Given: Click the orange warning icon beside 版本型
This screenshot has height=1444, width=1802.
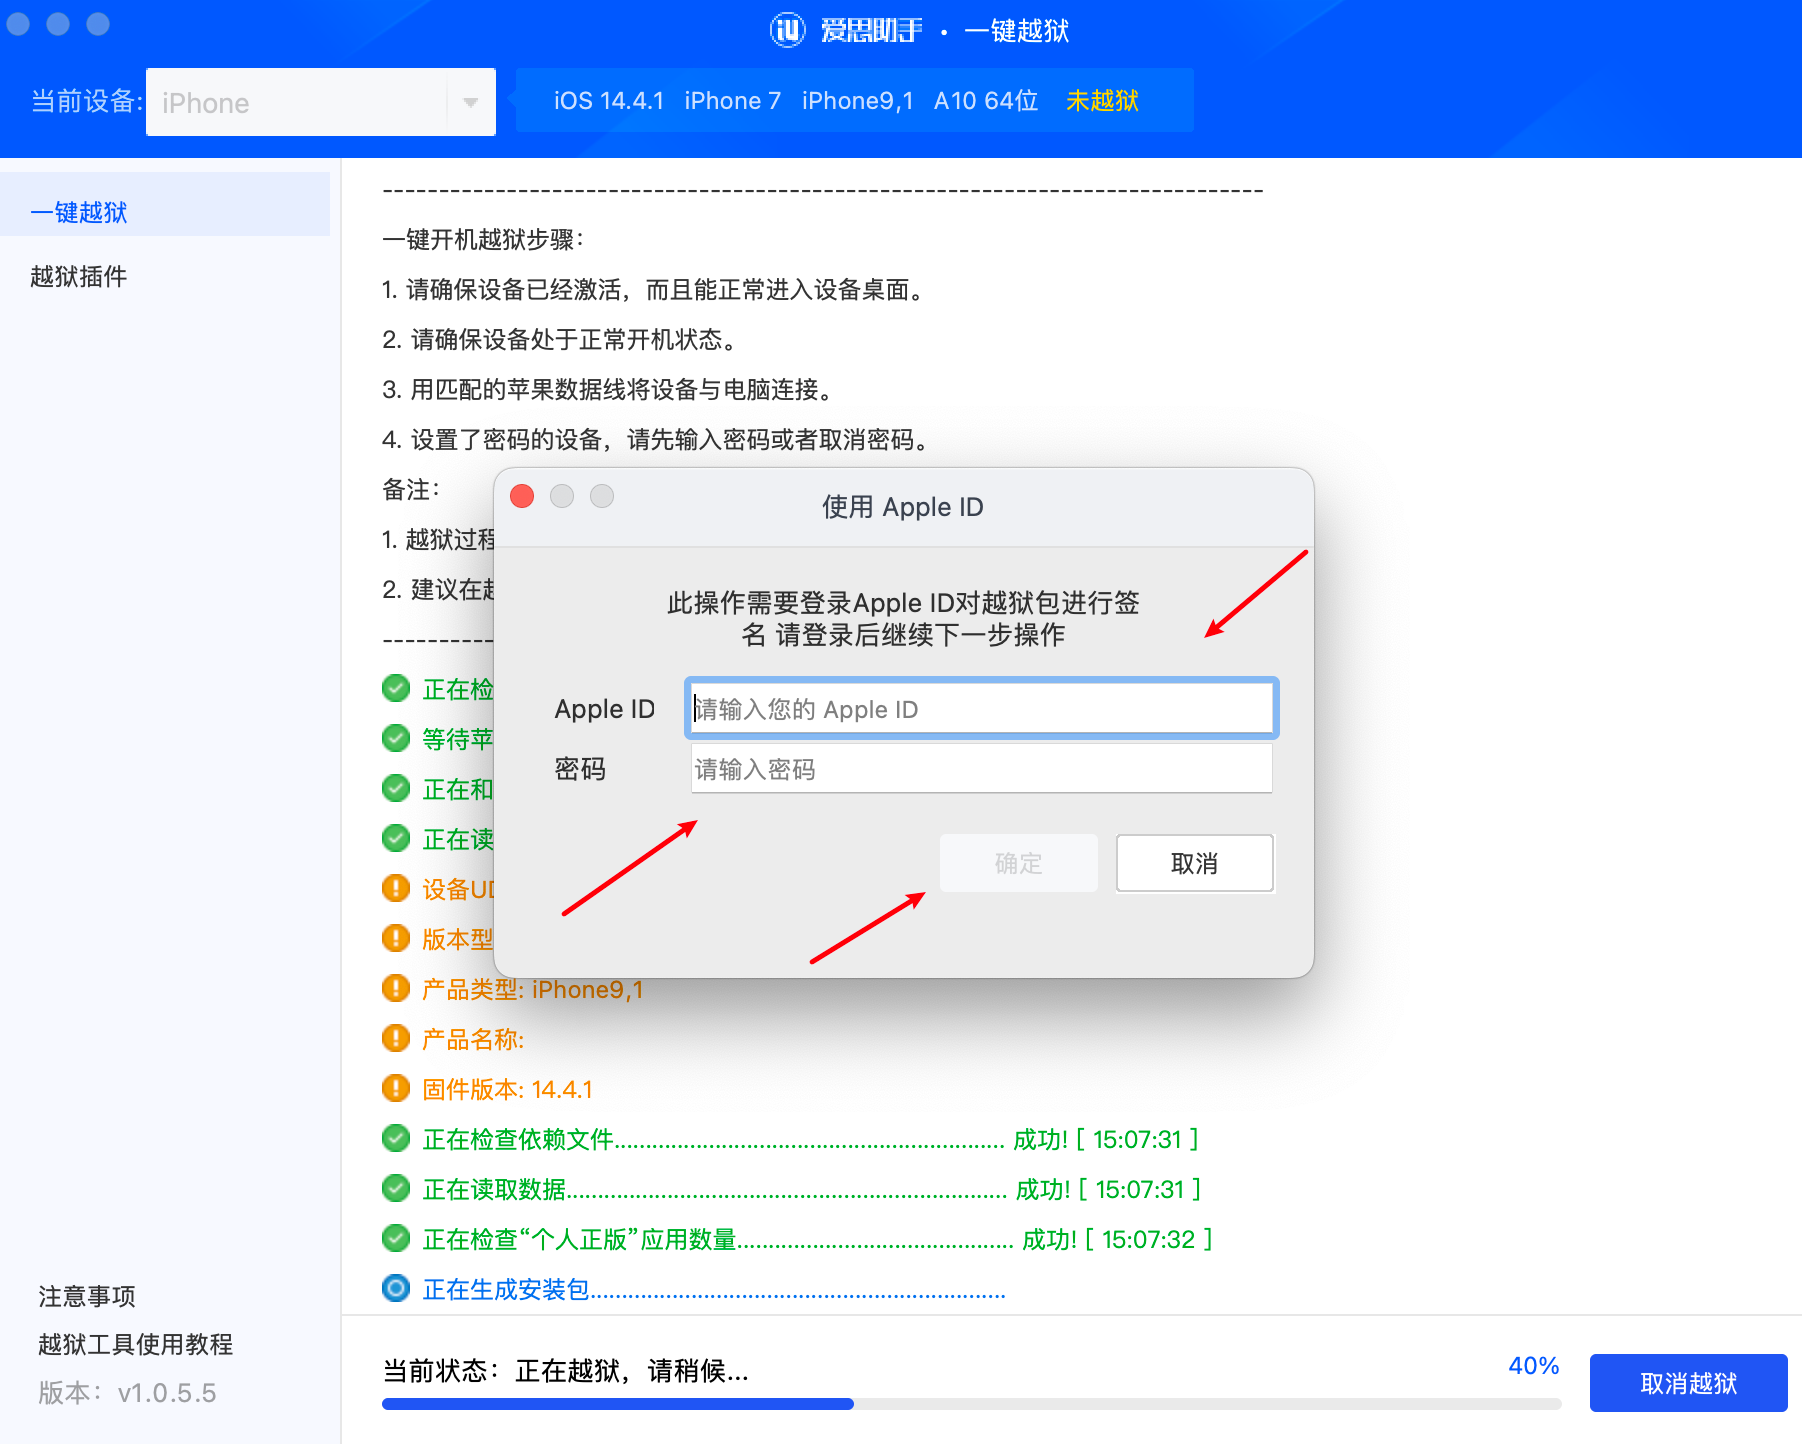Looking at the screenshot, I should point(396,938).
